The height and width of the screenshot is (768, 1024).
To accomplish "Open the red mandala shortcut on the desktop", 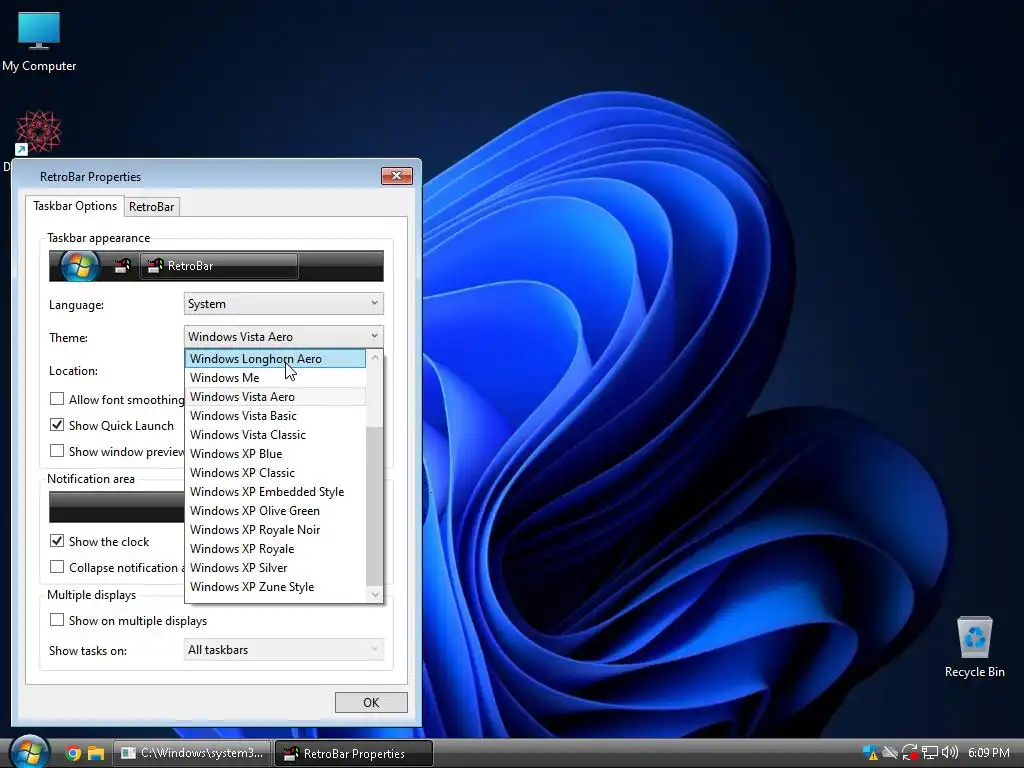I will point(38,133).
